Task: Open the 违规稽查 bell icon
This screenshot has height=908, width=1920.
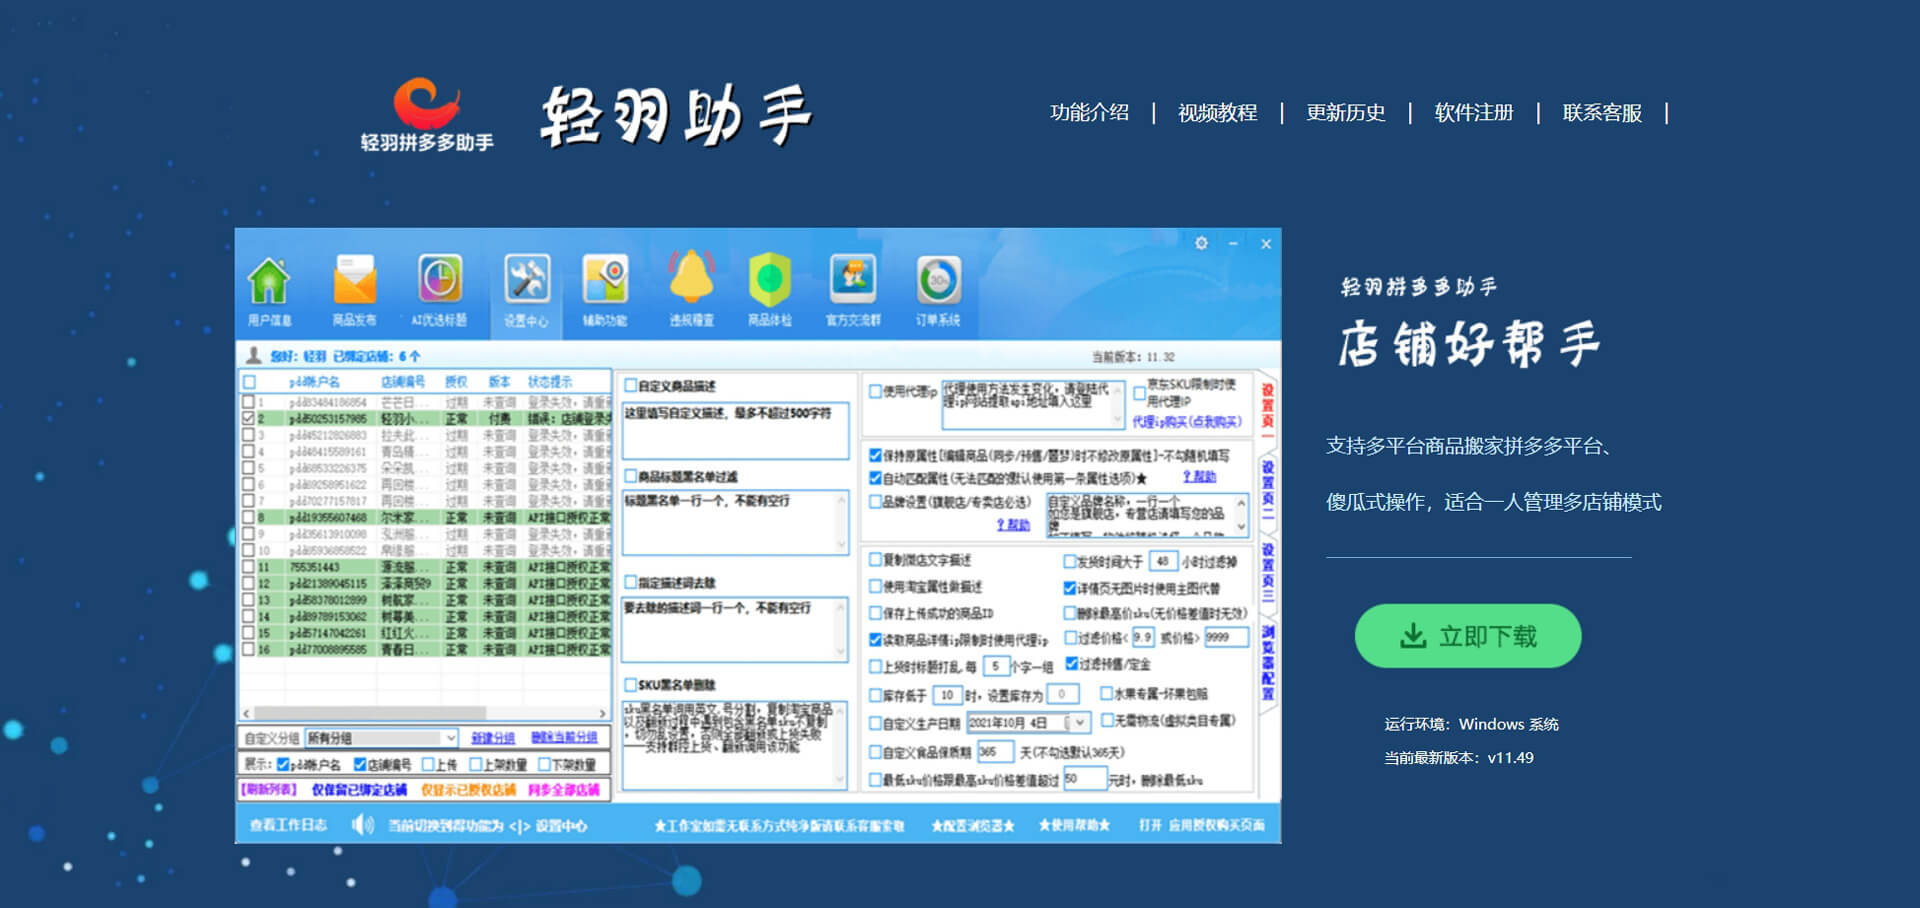Action: coord(691,277)
